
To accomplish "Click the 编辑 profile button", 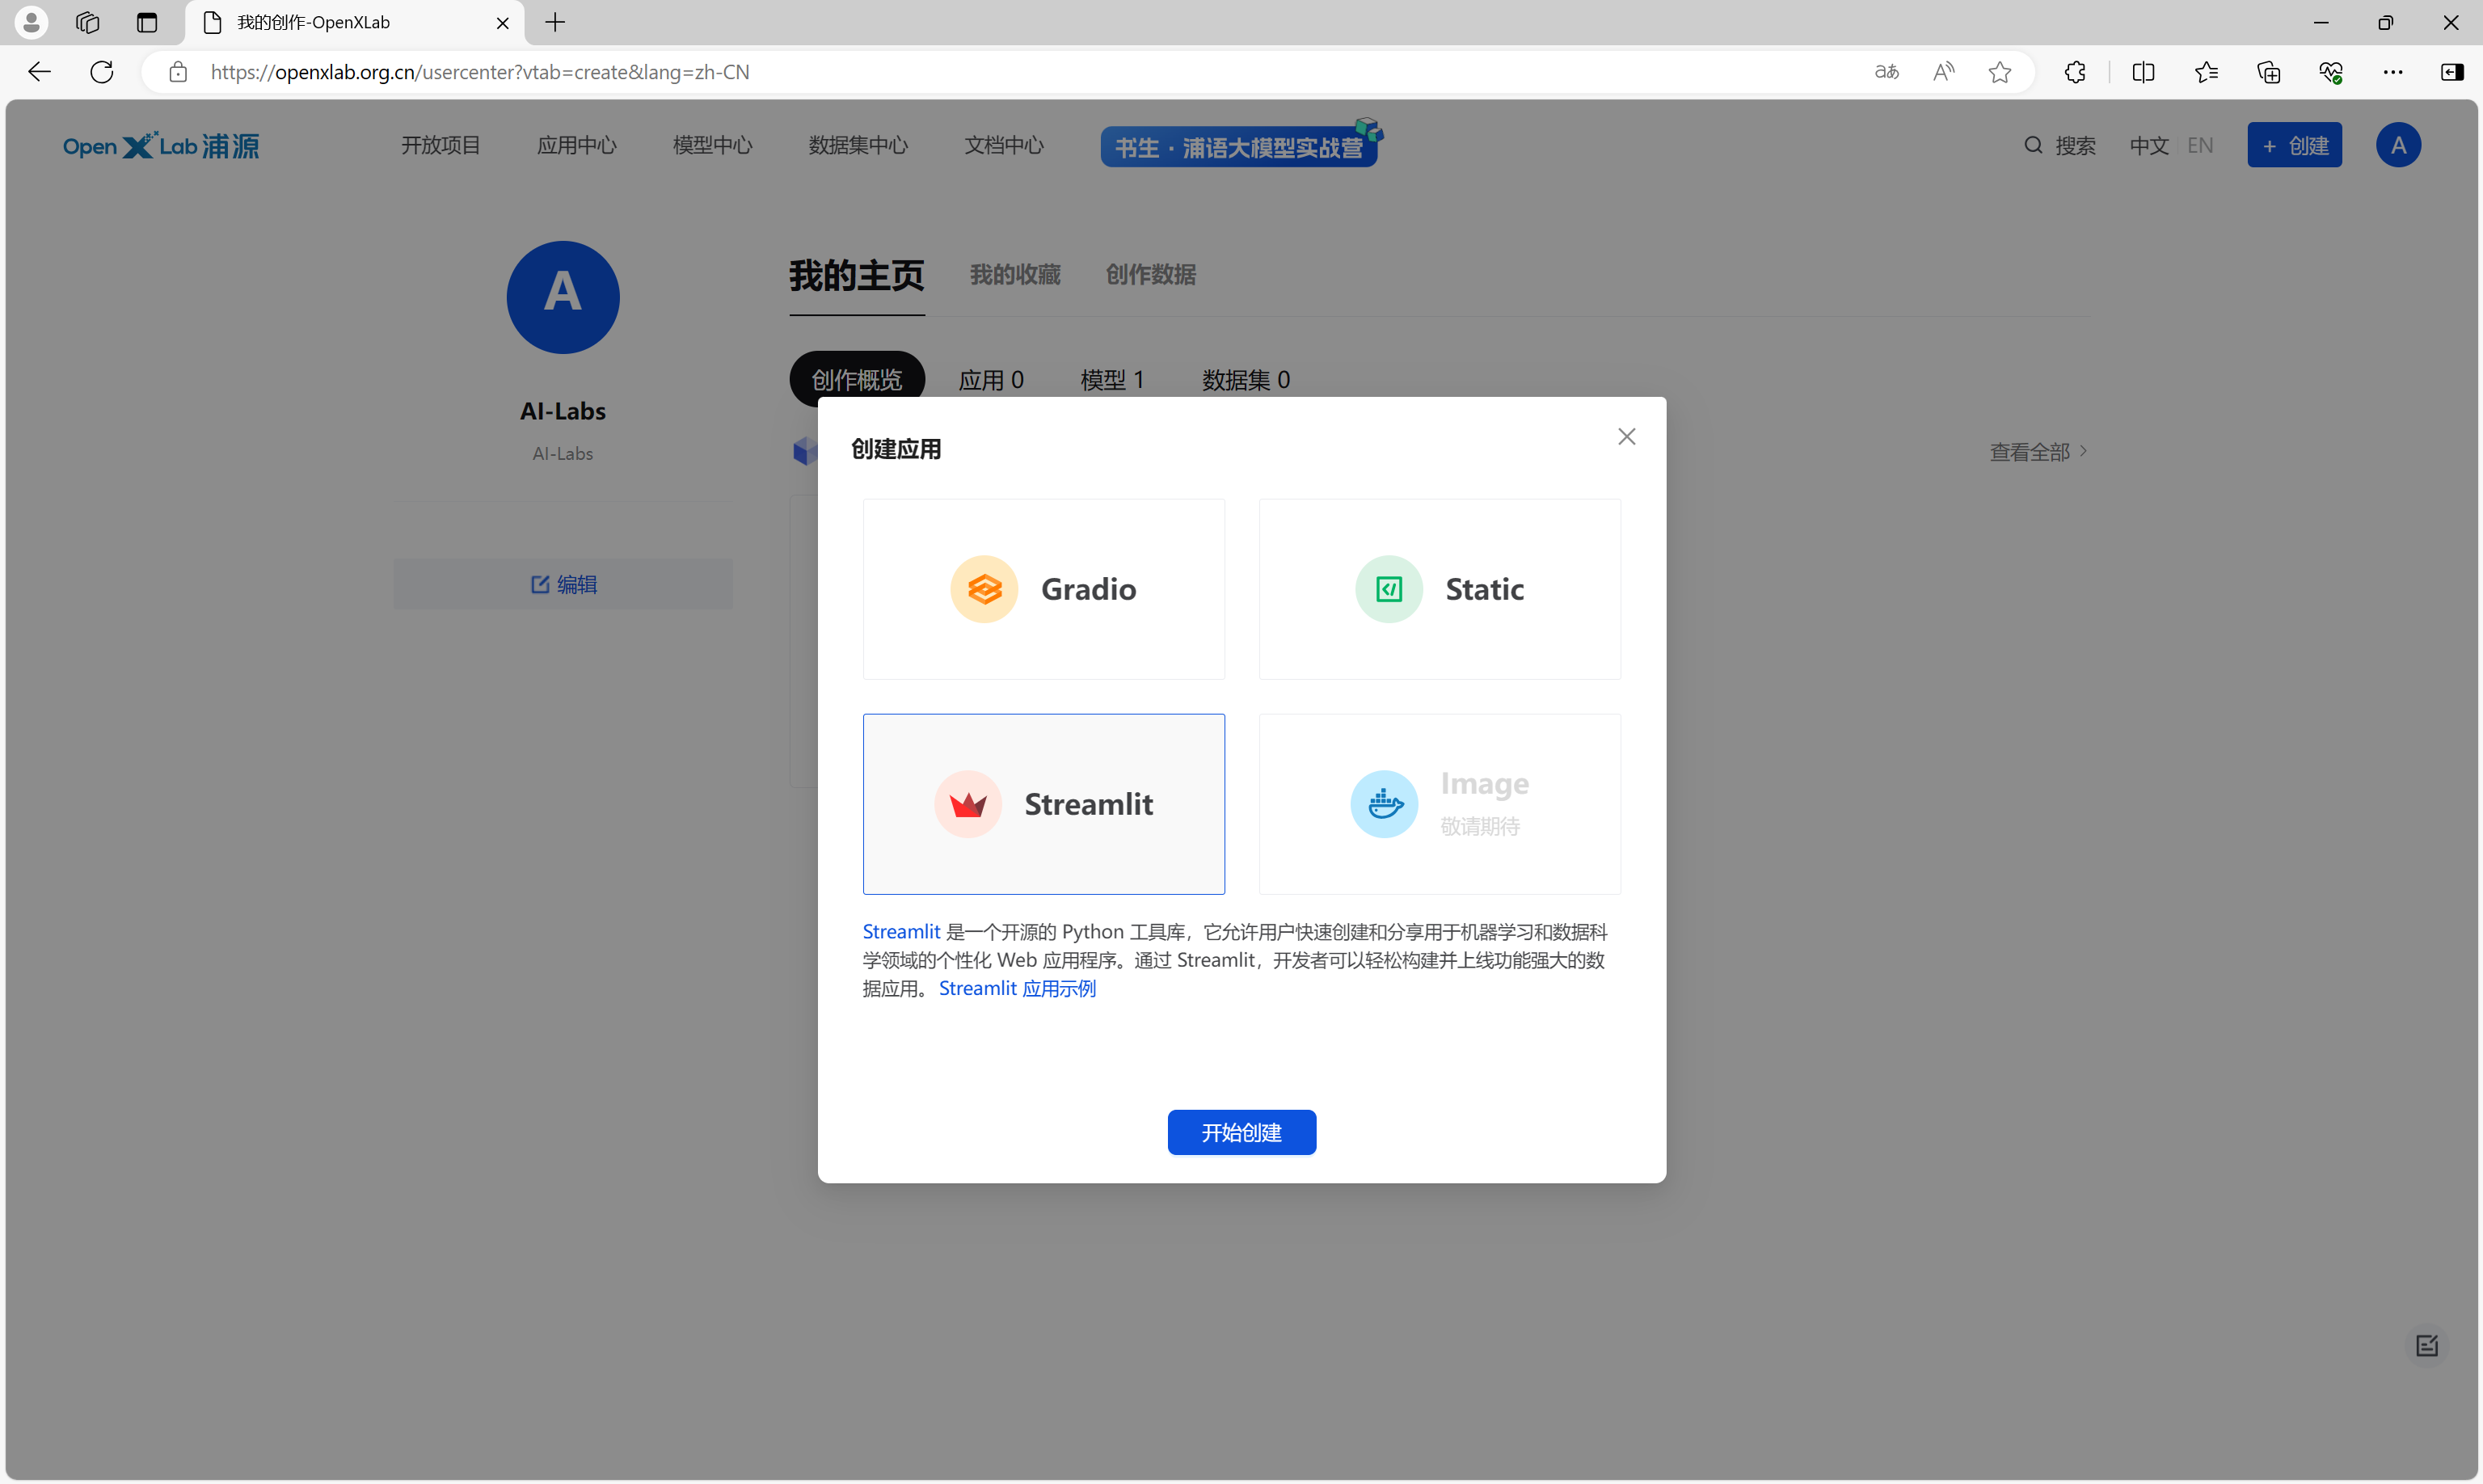I will (x=563, y=584).
